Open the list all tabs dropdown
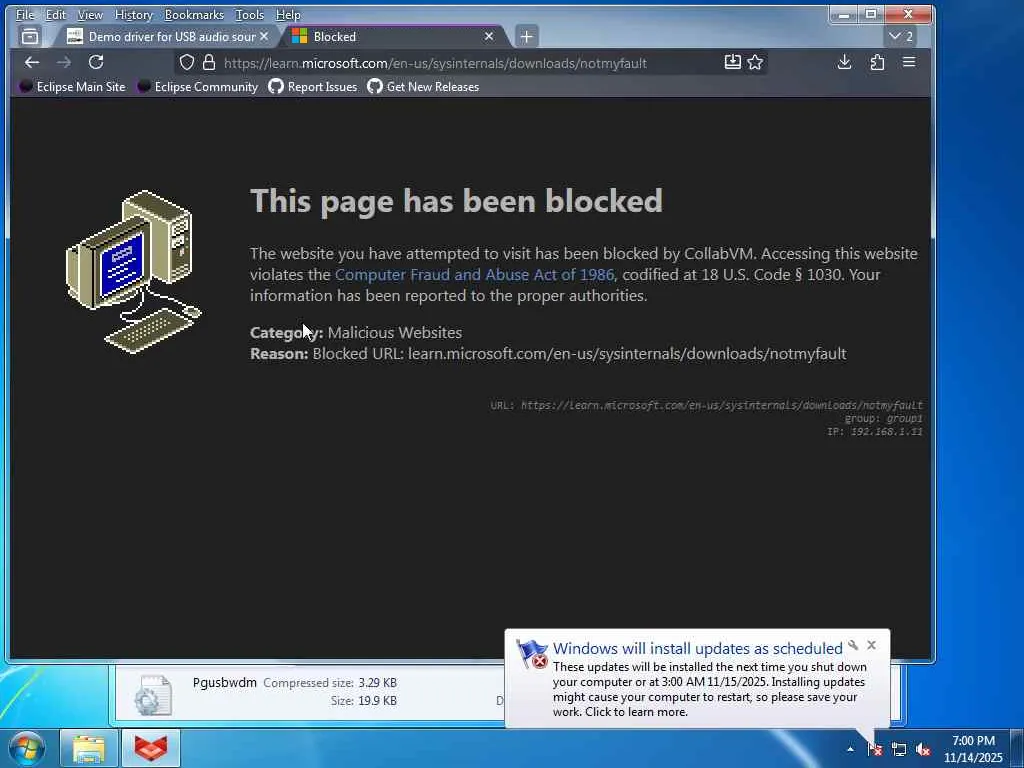Viewport: 1024px width, 768px height. (900, 37)
